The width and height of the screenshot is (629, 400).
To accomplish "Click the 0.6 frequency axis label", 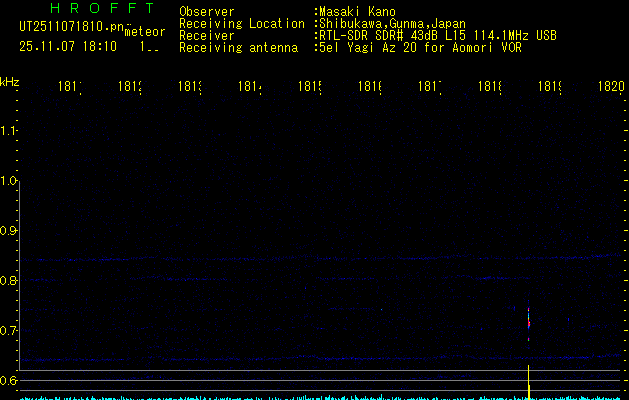I will (10, 381).
